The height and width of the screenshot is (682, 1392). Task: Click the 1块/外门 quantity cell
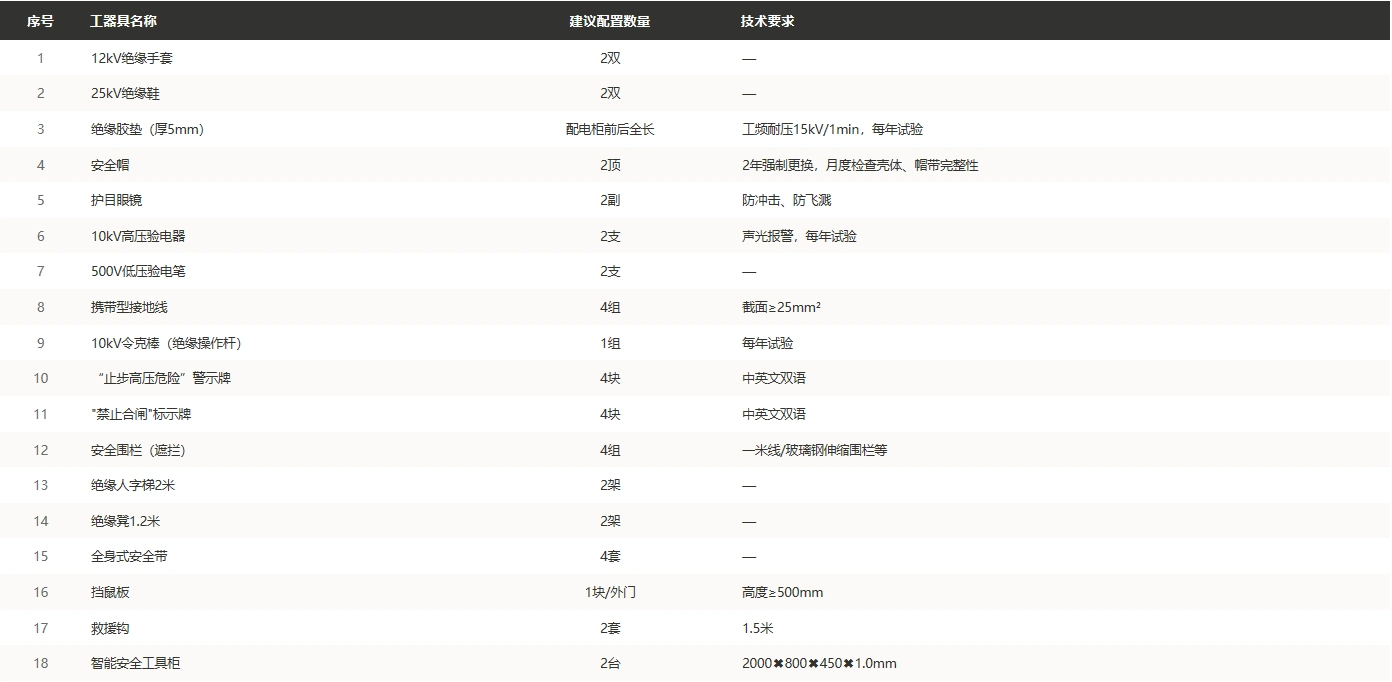[610, 592]
